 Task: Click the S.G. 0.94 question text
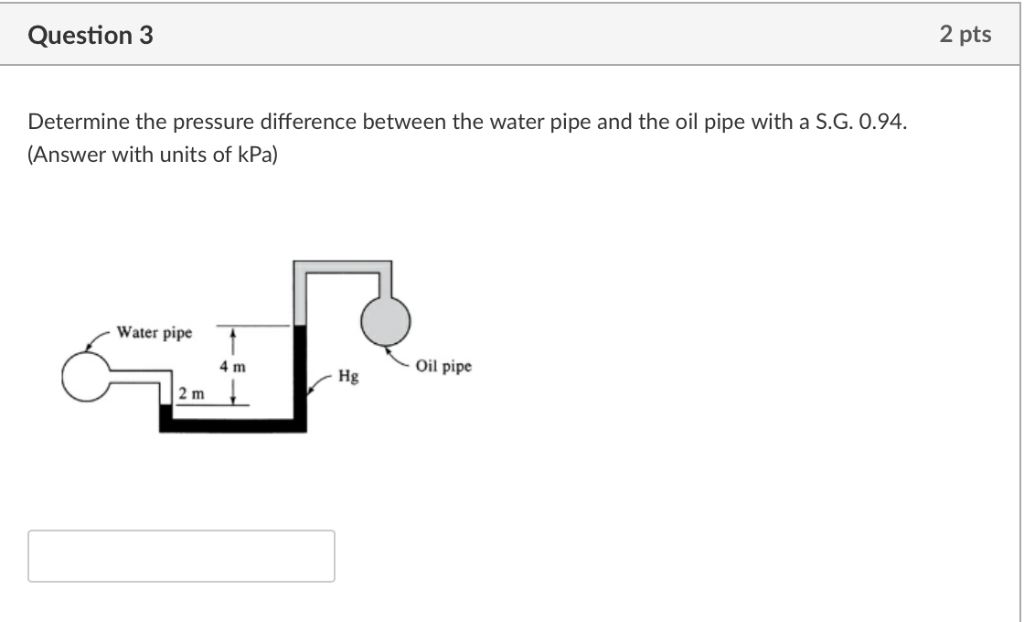tap(467, 124)
